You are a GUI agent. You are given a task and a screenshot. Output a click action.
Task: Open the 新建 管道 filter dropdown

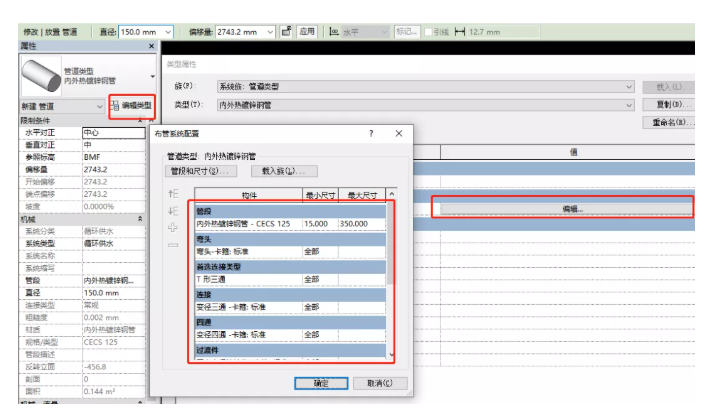pyautogui.click(x=99, y=106)
